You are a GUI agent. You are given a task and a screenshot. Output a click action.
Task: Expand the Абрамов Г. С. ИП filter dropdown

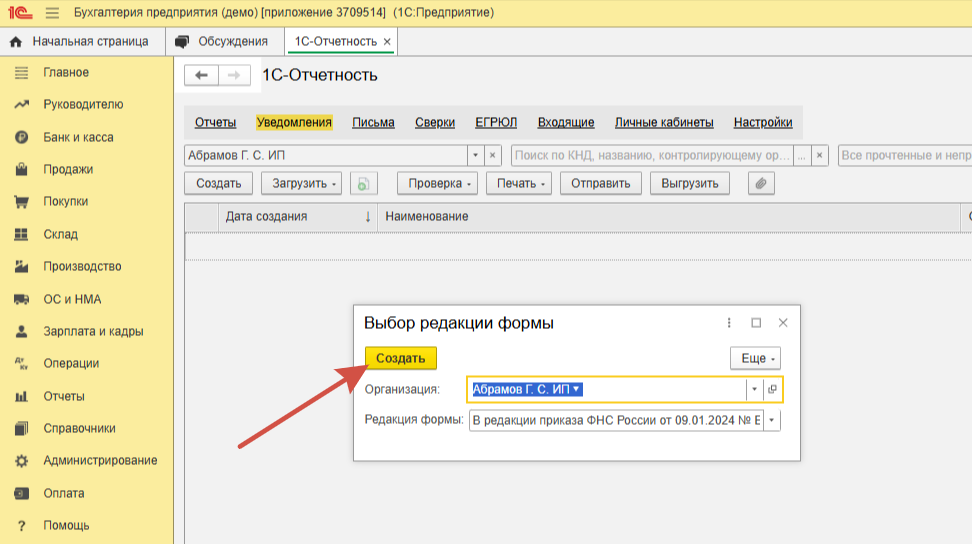[x=475, y=156]
